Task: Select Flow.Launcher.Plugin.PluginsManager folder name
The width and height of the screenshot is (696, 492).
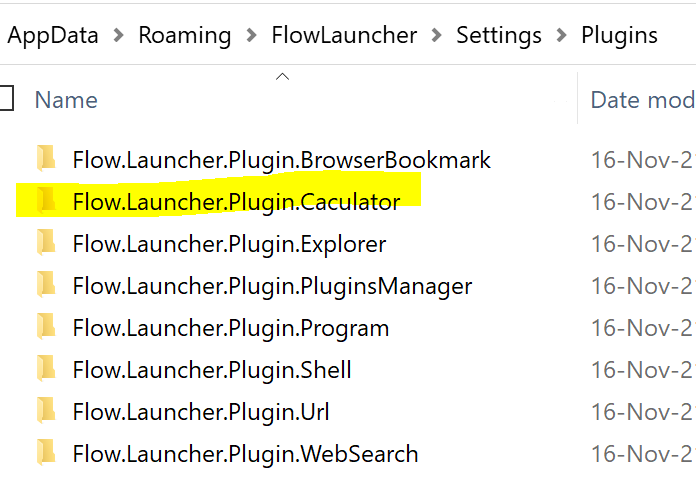Action: (x=272, y=286)
